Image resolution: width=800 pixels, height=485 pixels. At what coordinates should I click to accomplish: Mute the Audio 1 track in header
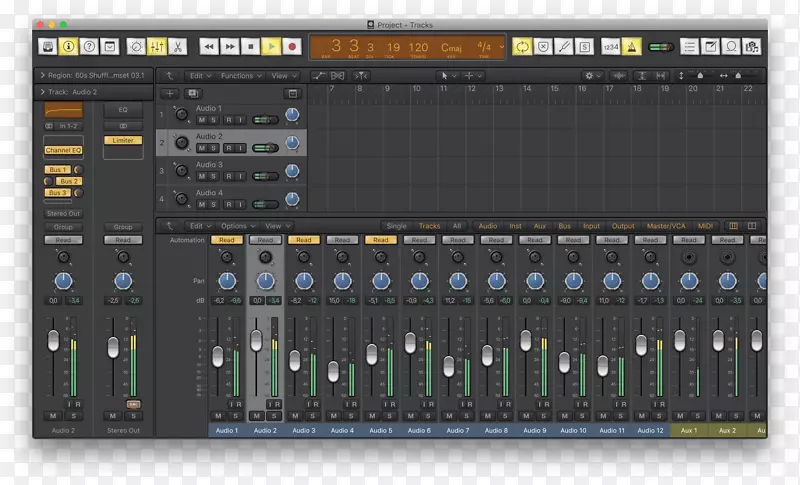(201, 119)
